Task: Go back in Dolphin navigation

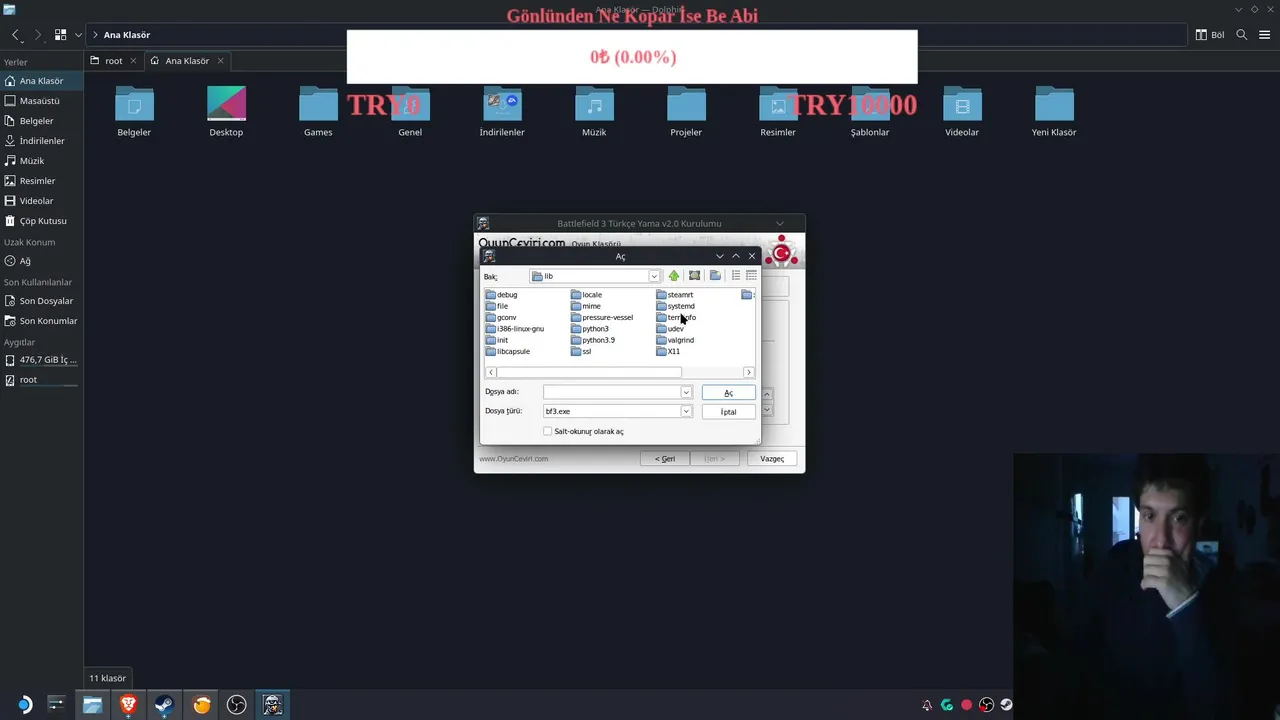Action: point(15,35)
